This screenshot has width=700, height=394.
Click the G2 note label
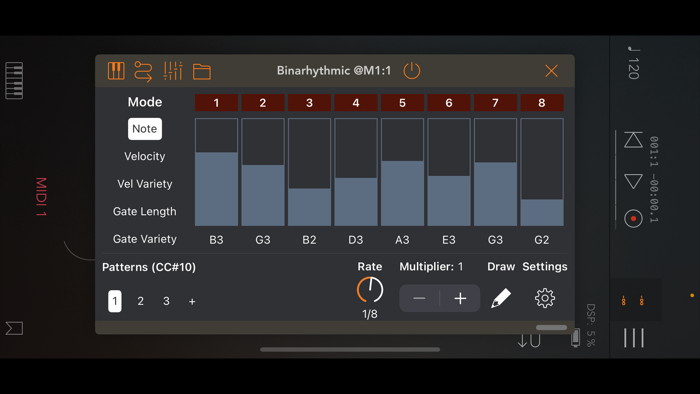point(542,240)
